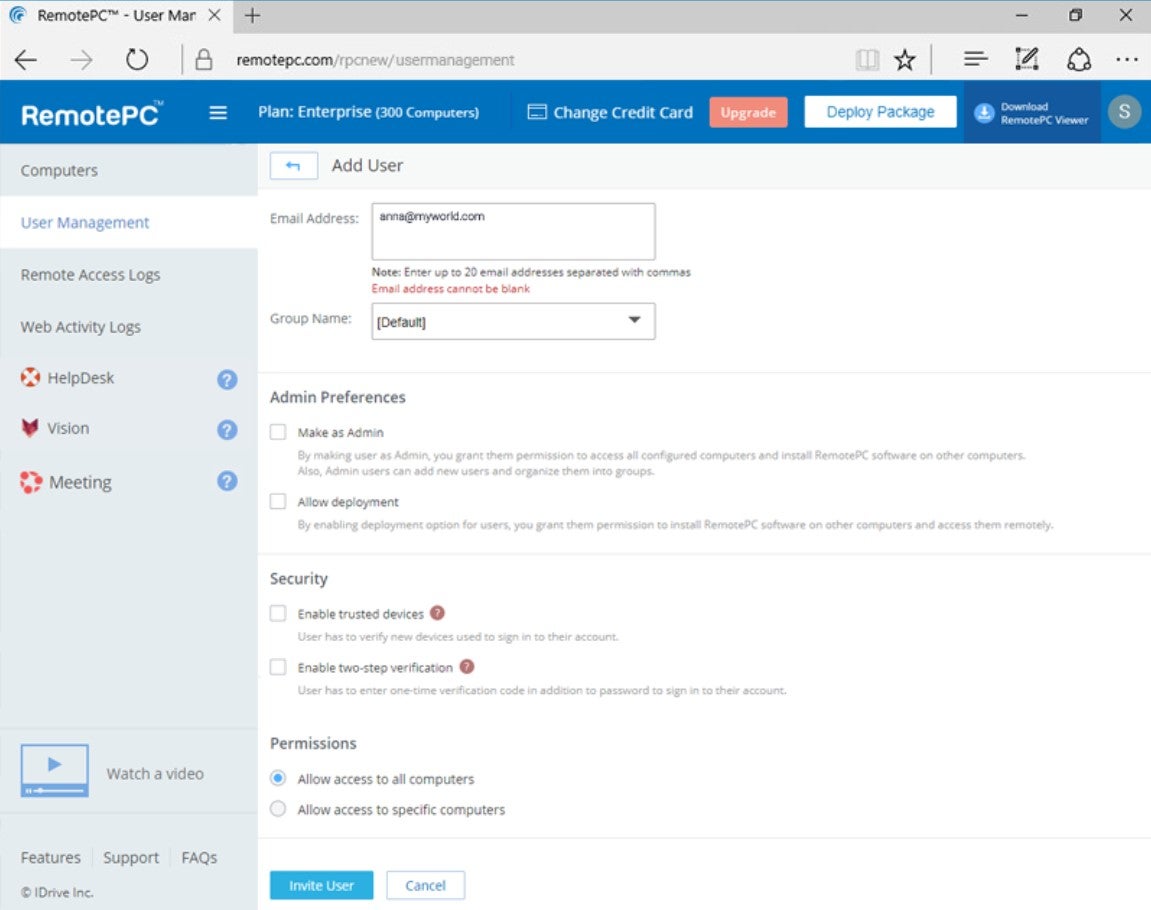Image resolution: width=1151 pixels, height=910 pixels.
Task: Show two-step verification help icon
Action: 467,666
